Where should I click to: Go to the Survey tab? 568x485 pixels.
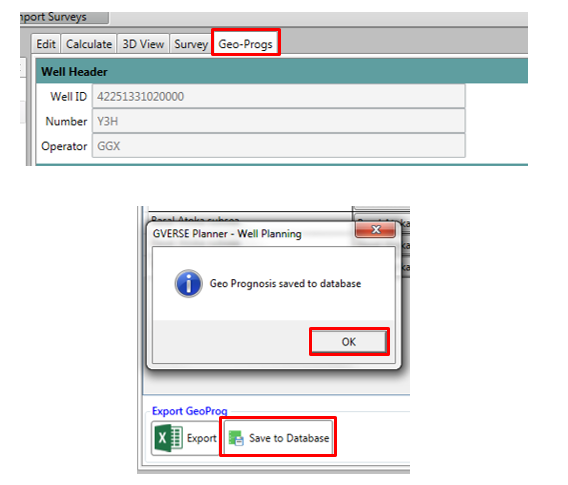click(191, 44)
